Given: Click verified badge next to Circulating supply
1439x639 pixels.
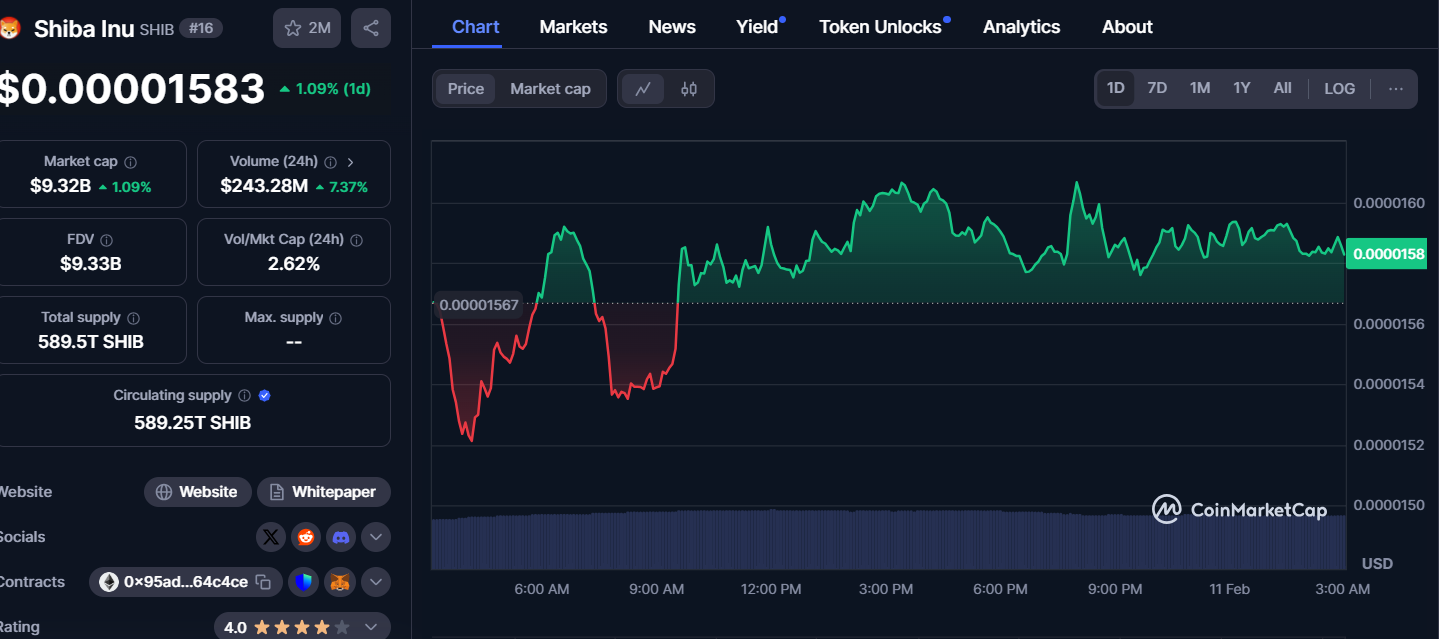Looking at the screenshot, I should coord(264,396).
